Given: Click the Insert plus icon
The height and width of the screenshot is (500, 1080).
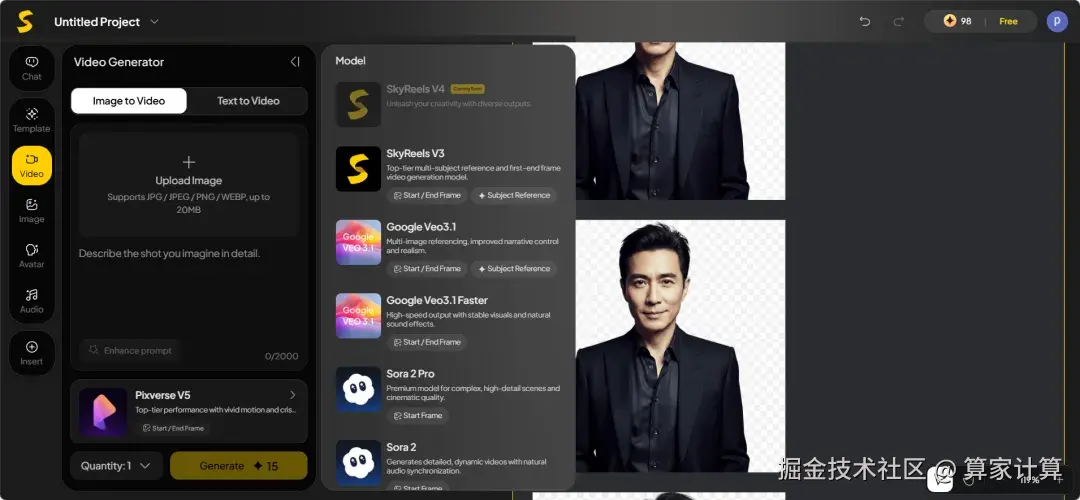Looking at the screenshot, I should point(32,347).
